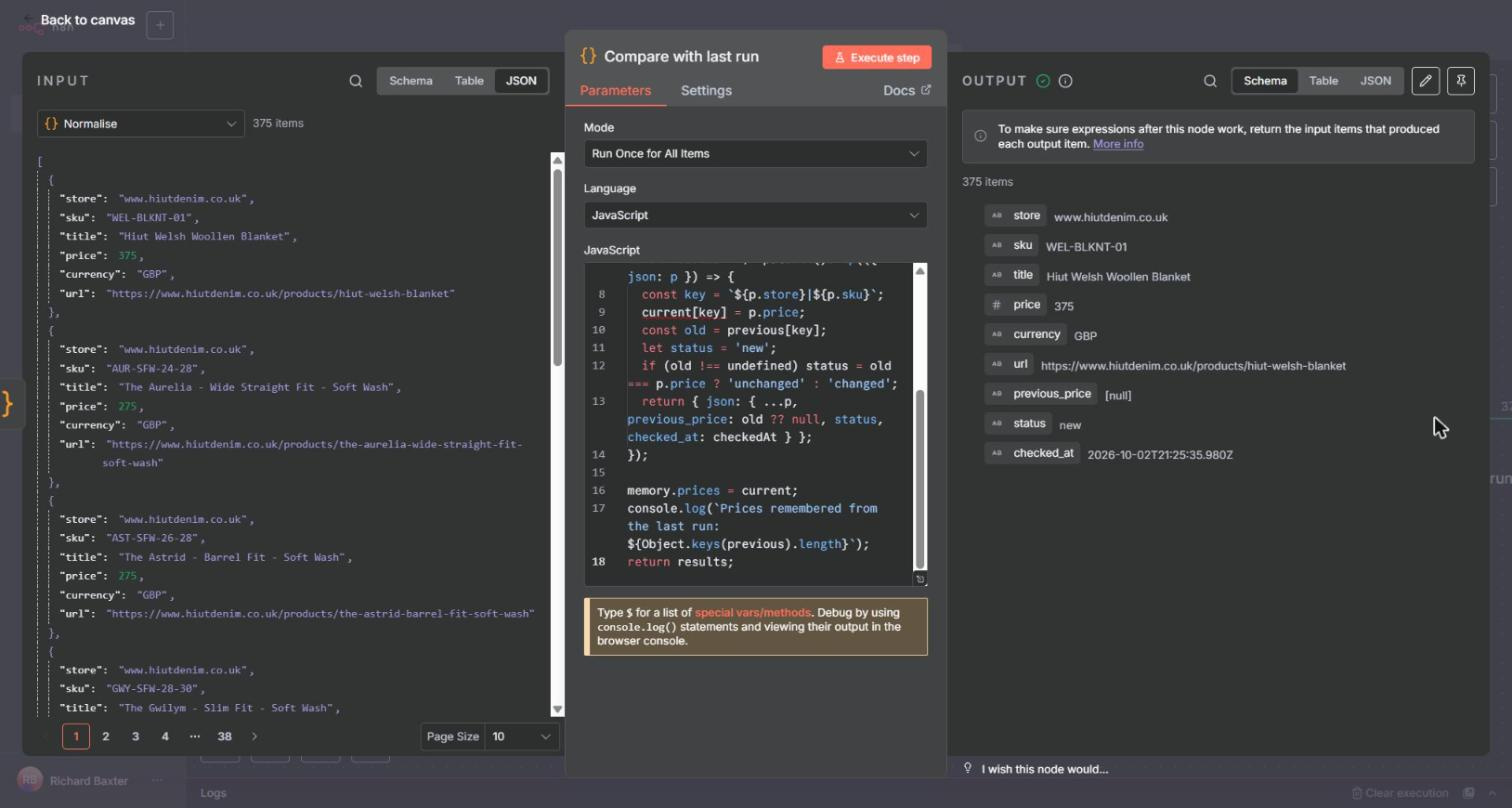Click the Execute step button
Viewport: 1512px width, 808px height.
pos(877,57)
